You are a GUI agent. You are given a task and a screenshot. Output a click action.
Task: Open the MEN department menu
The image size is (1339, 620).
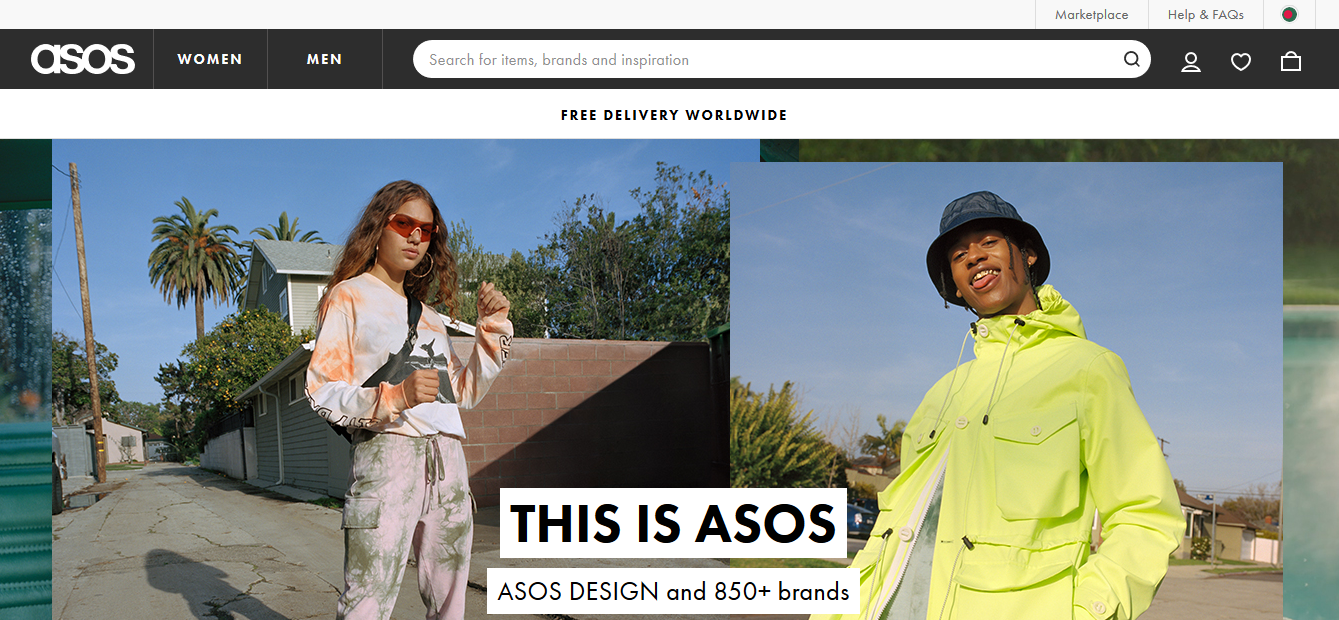(325, 59)
